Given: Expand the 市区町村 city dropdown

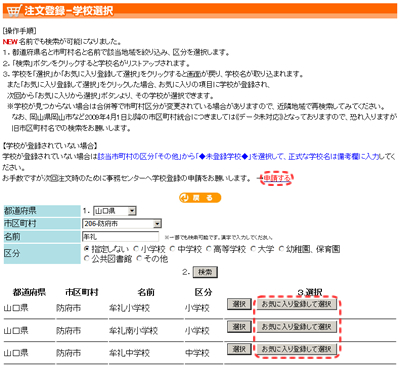Looking at the screenshot, I should (x=122, y=224).
